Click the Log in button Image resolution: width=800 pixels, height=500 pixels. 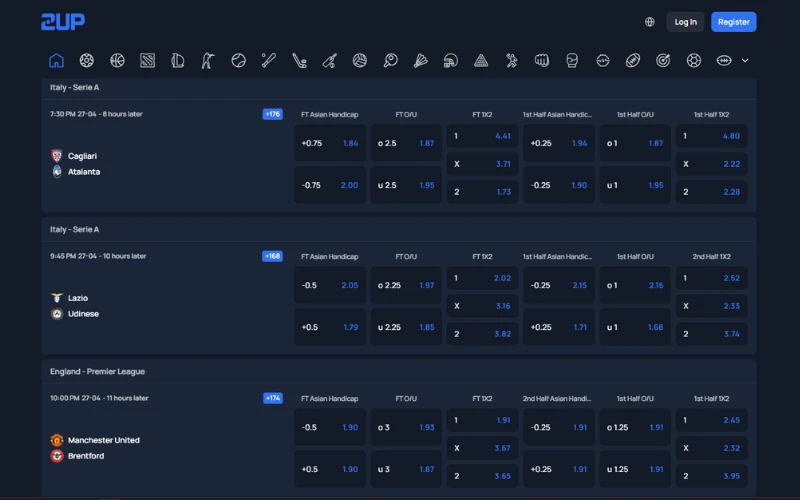685,22
